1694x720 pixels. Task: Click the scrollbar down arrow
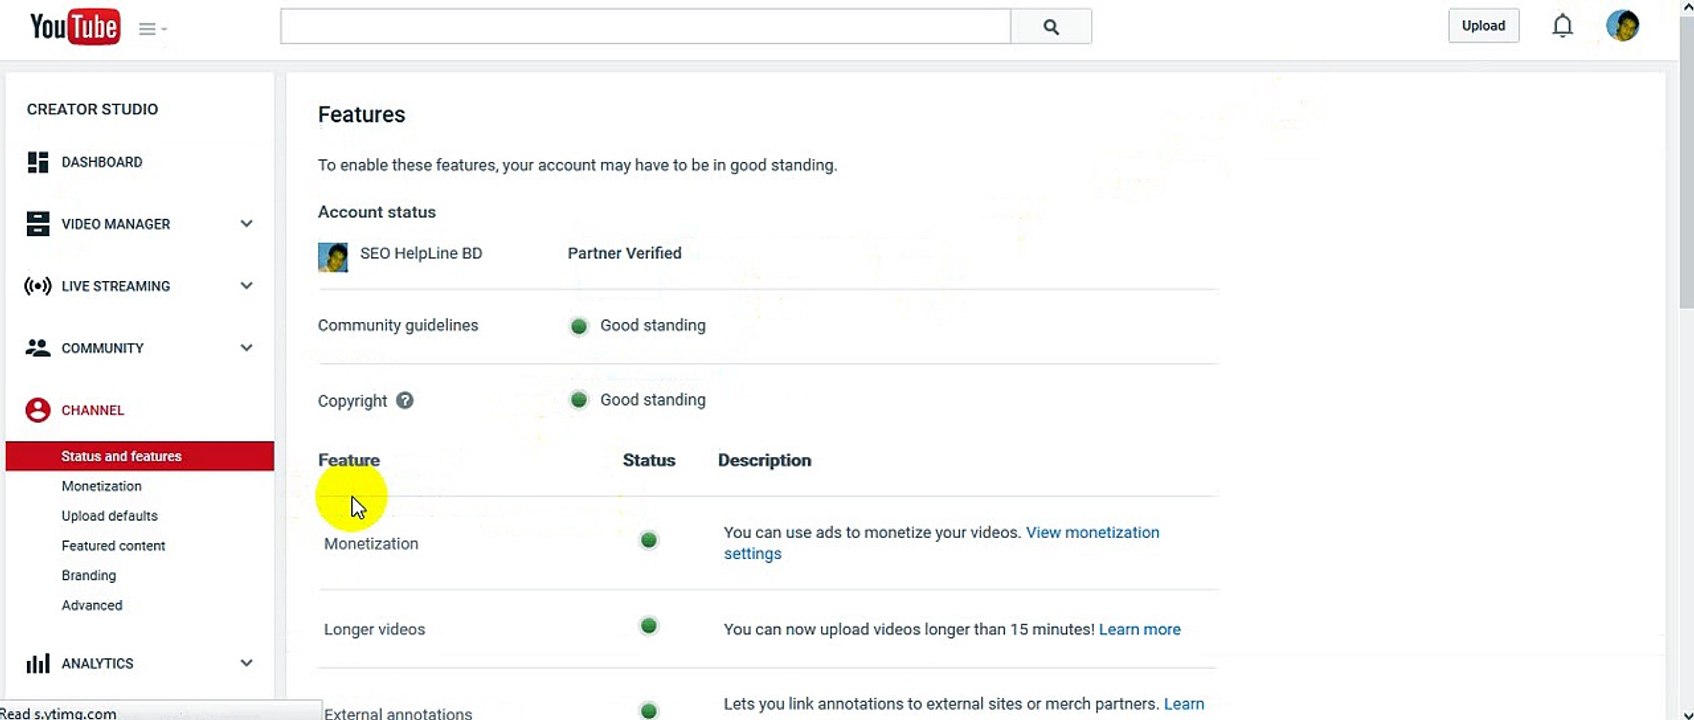tap(1687, 712)
